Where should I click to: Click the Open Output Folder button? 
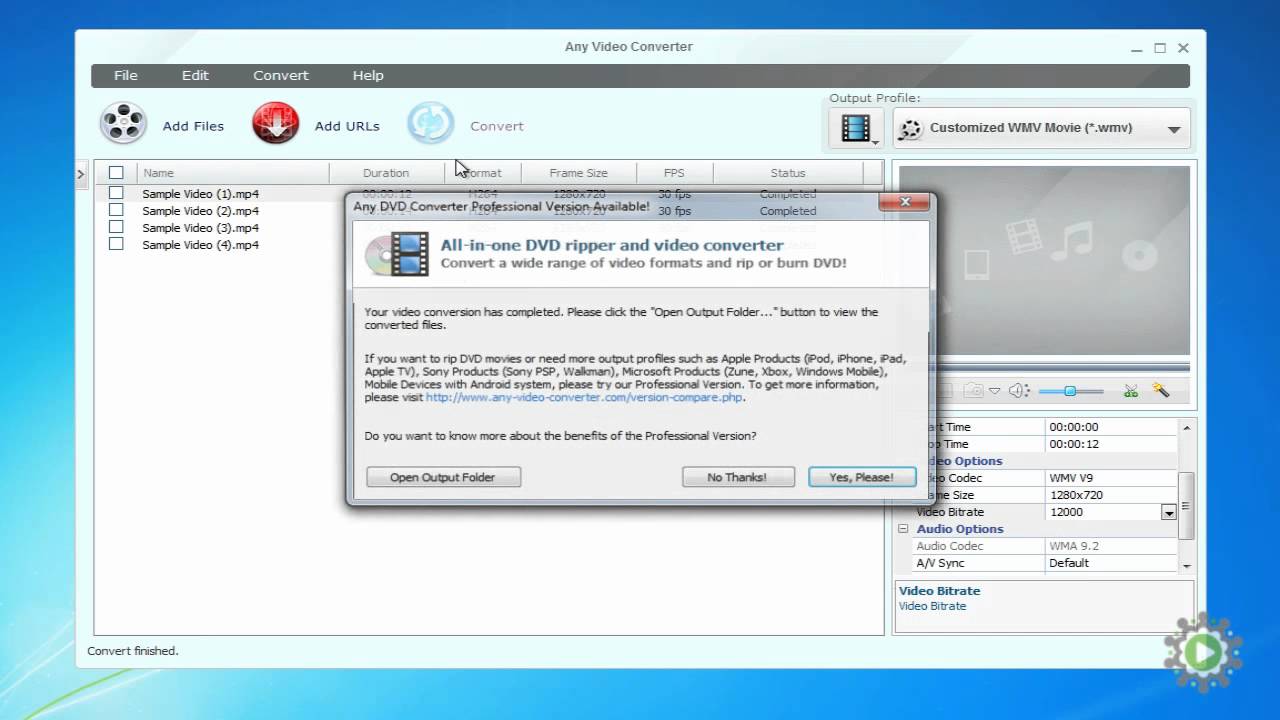443,477
